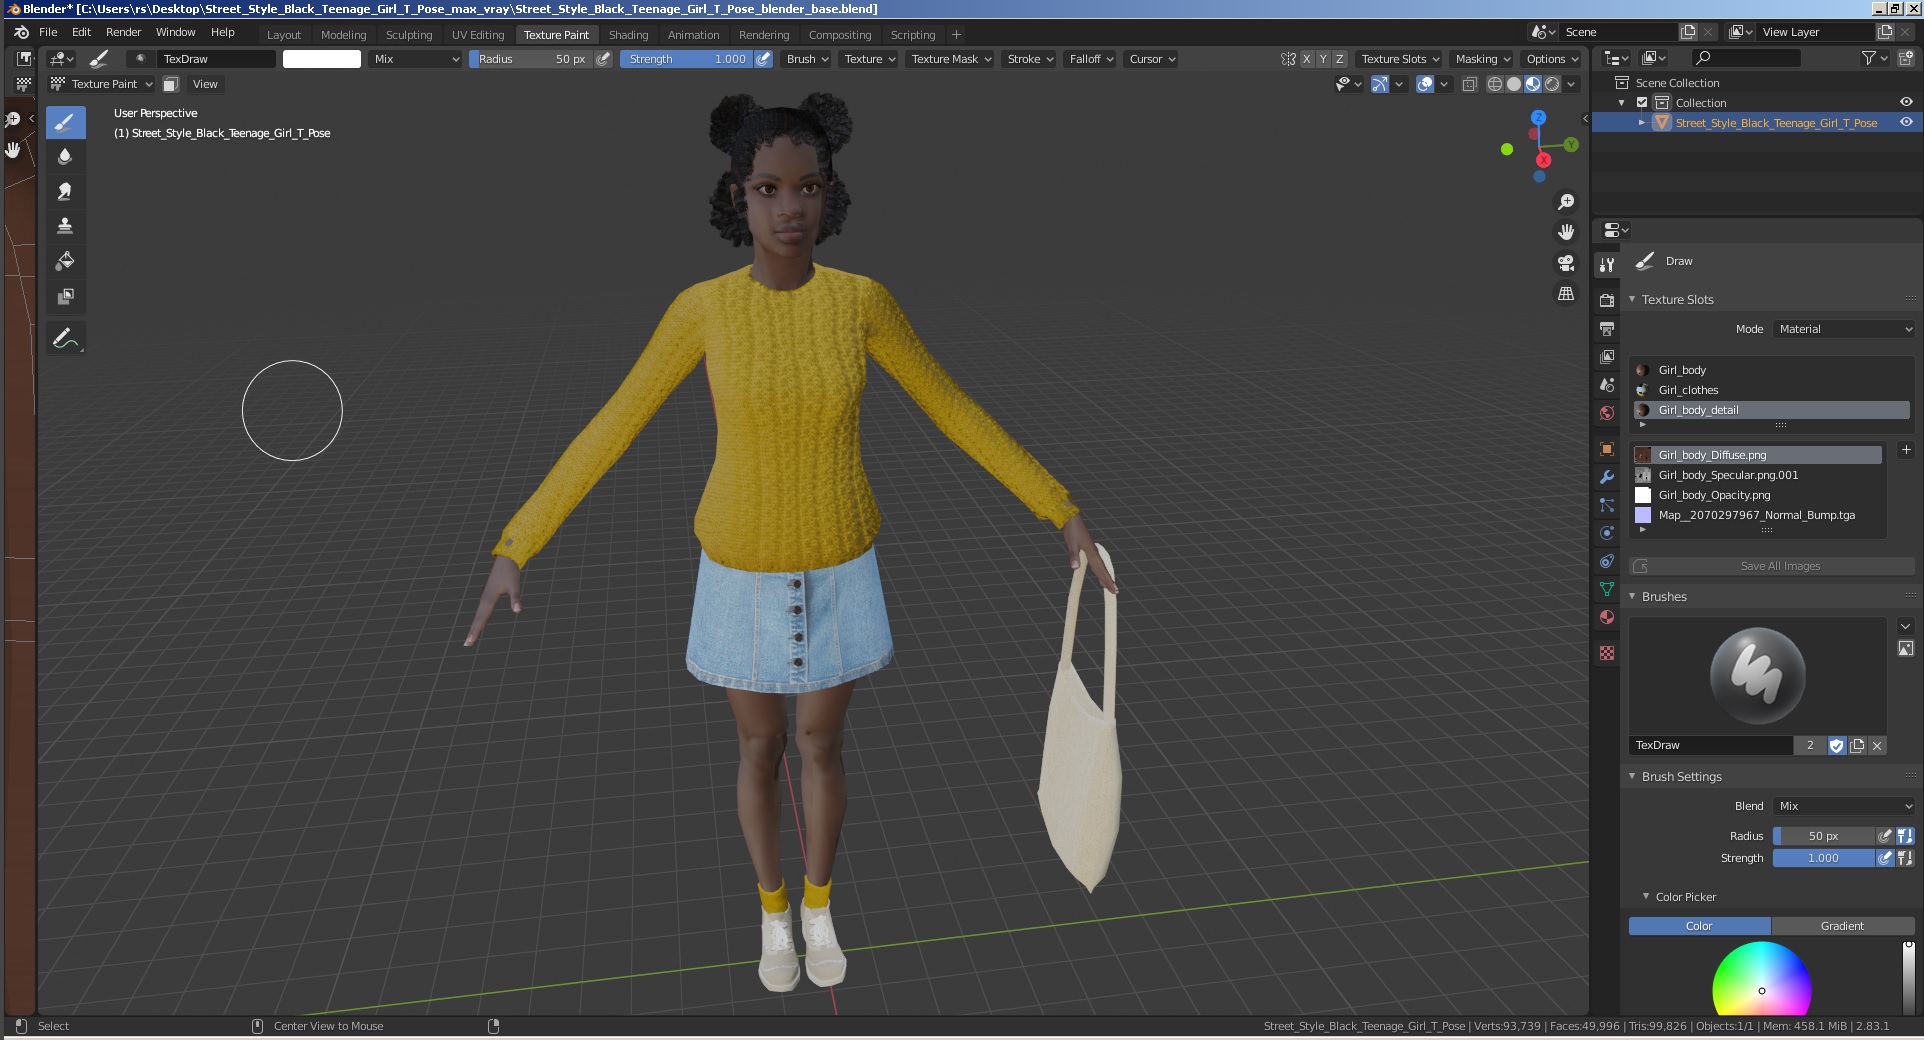
Task: Hide Street_Style_Black_Teenage_Girl_T_Pose object in outliner
Action: (1906, 122)
